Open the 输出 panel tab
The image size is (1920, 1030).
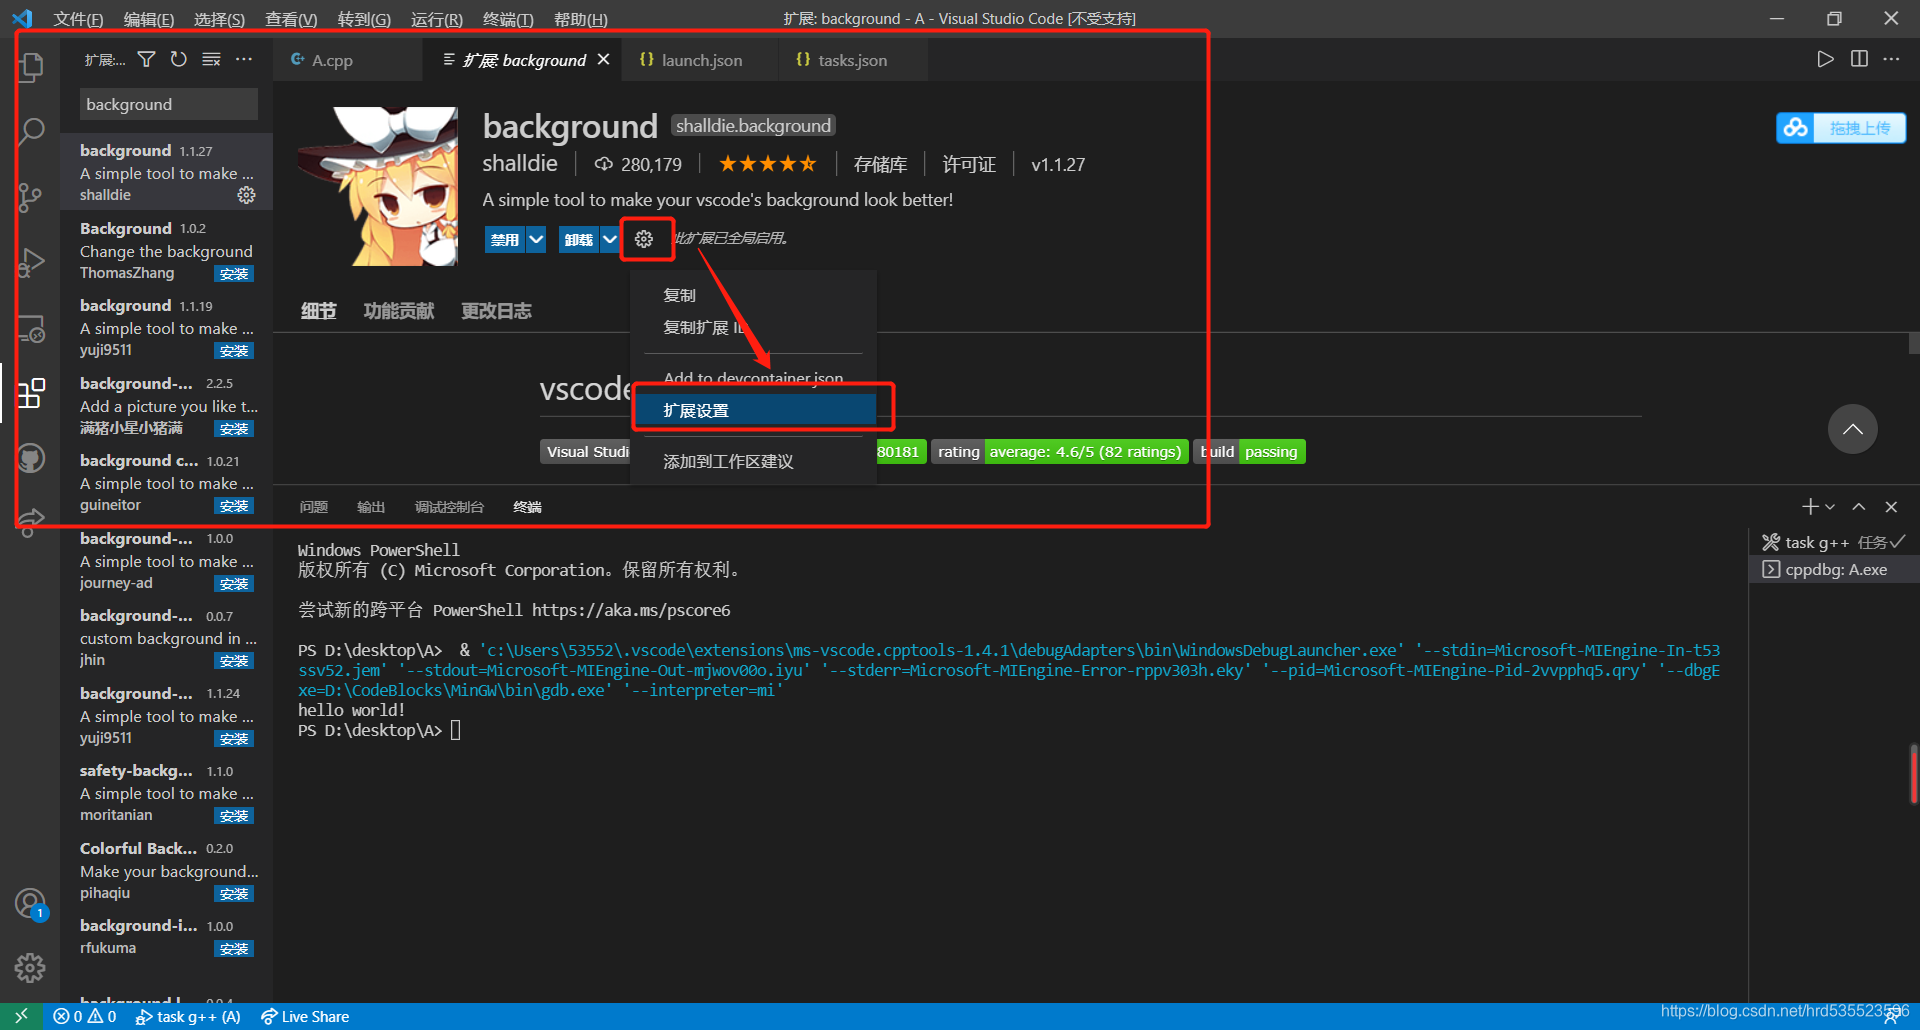(371, 507)
